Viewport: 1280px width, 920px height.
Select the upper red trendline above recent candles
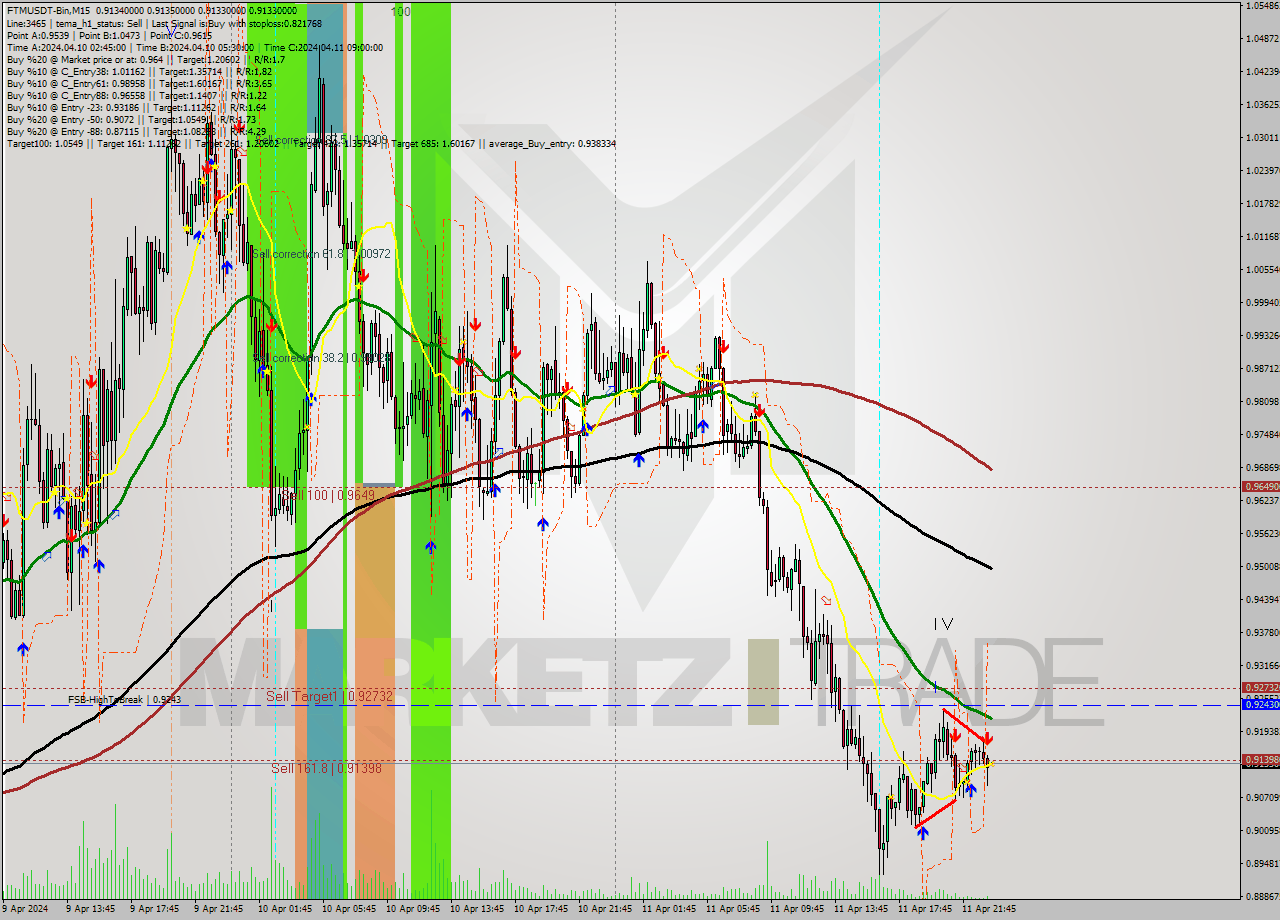(967, 726)
